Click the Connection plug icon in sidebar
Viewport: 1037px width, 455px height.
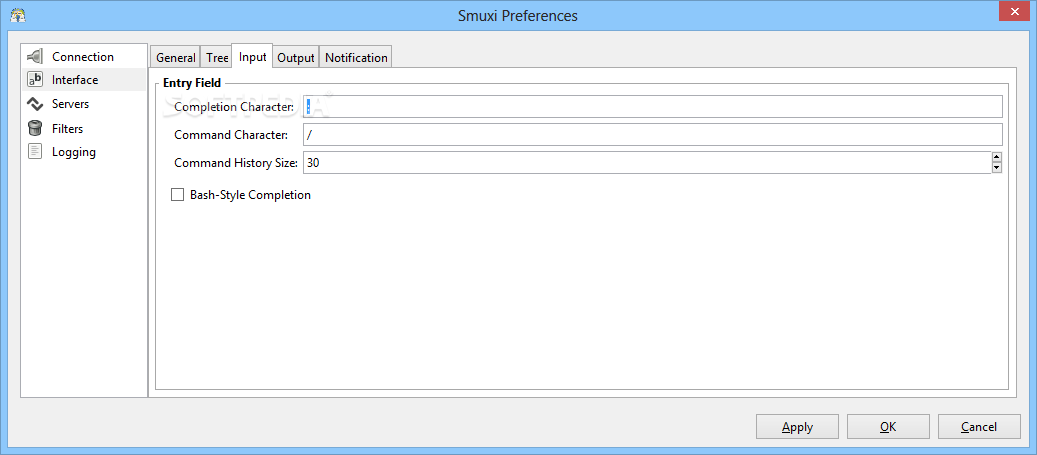(35, 56)
